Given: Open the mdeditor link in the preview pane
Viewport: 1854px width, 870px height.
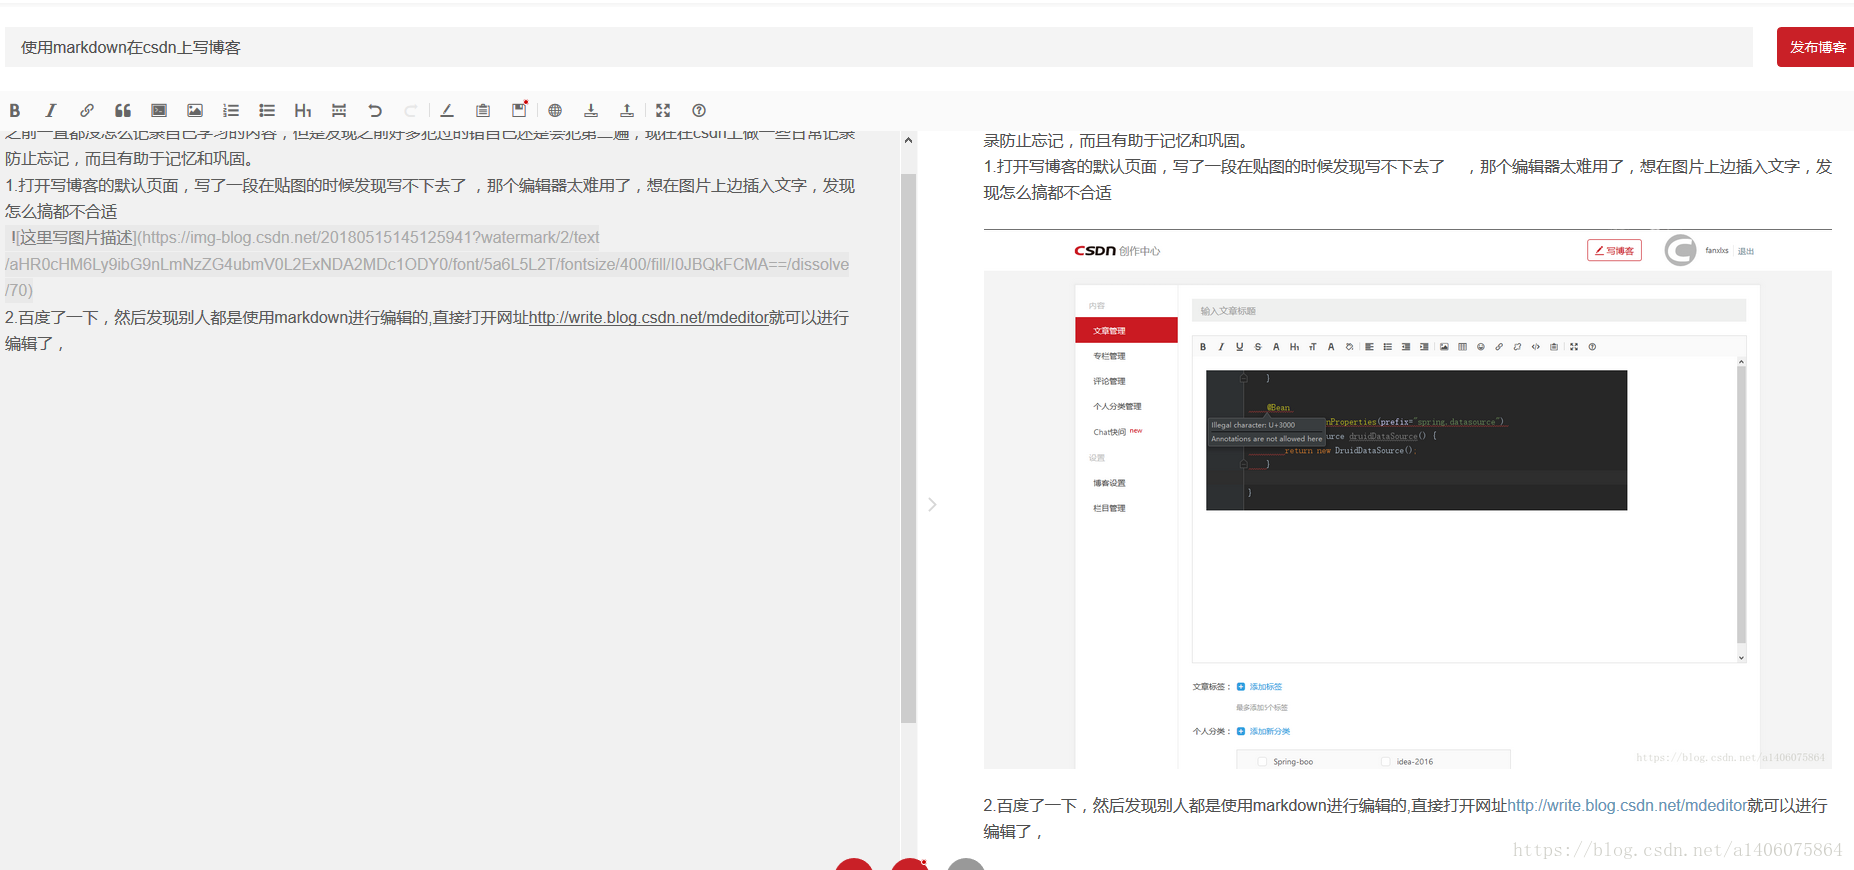Looking at the screenshot, I should 1627,805.
